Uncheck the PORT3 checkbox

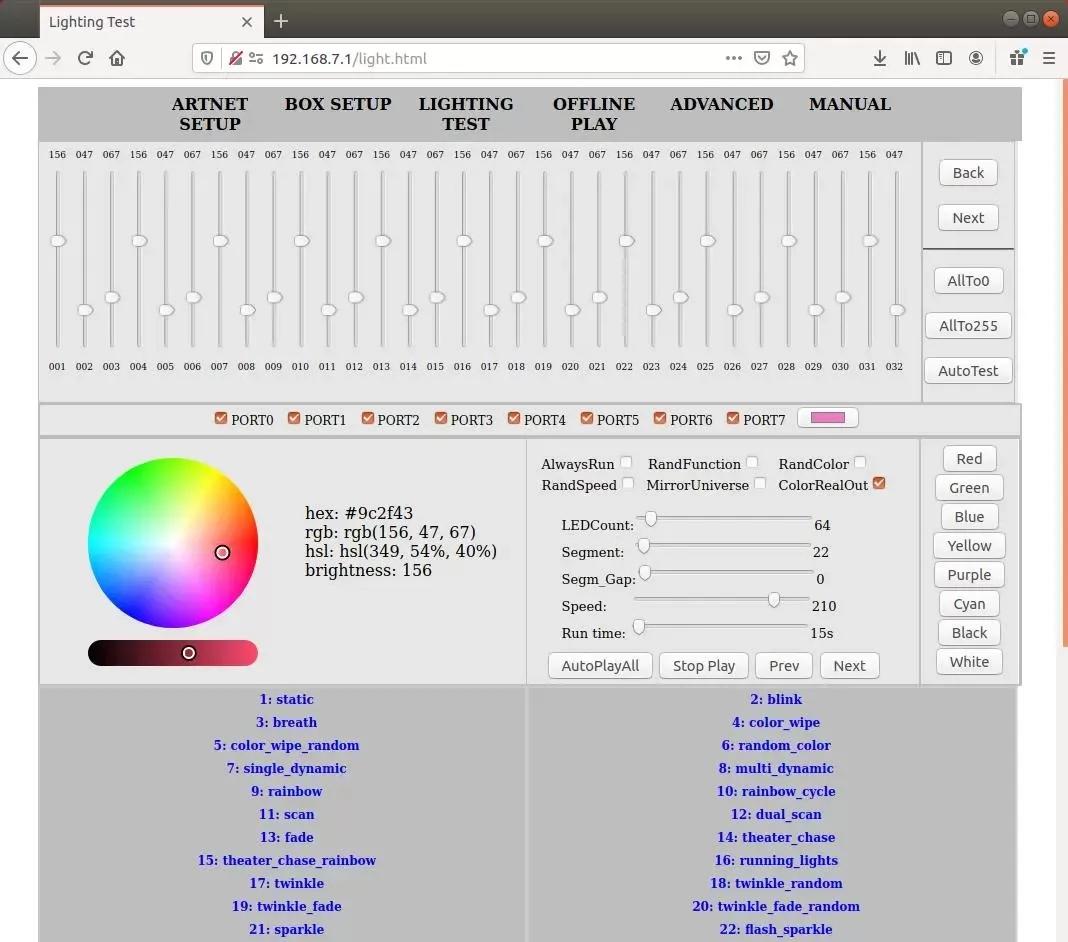coord(441,419)
